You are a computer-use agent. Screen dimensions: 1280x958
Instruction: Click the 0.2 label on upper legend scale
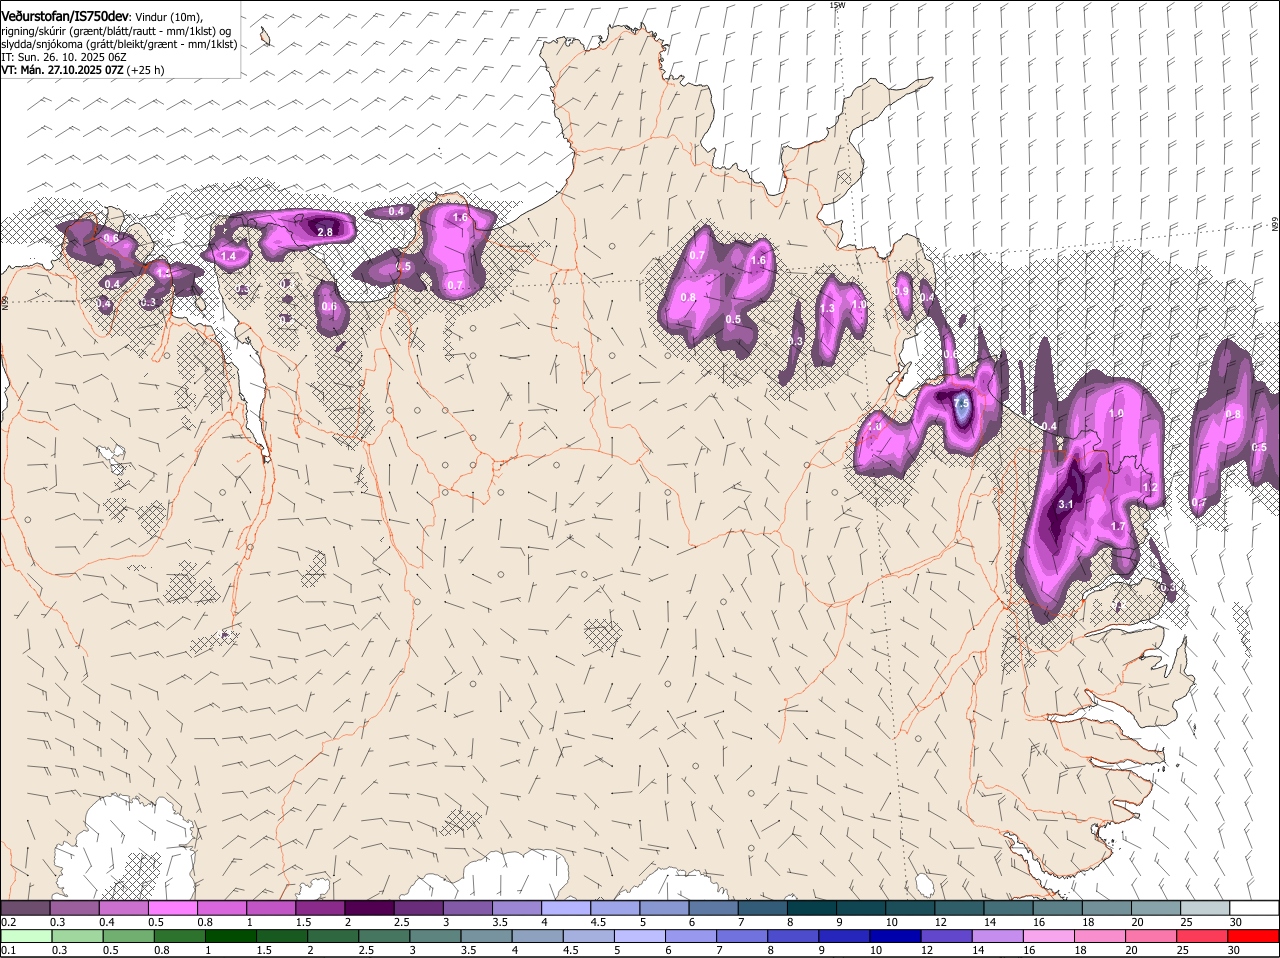point(9,921)
